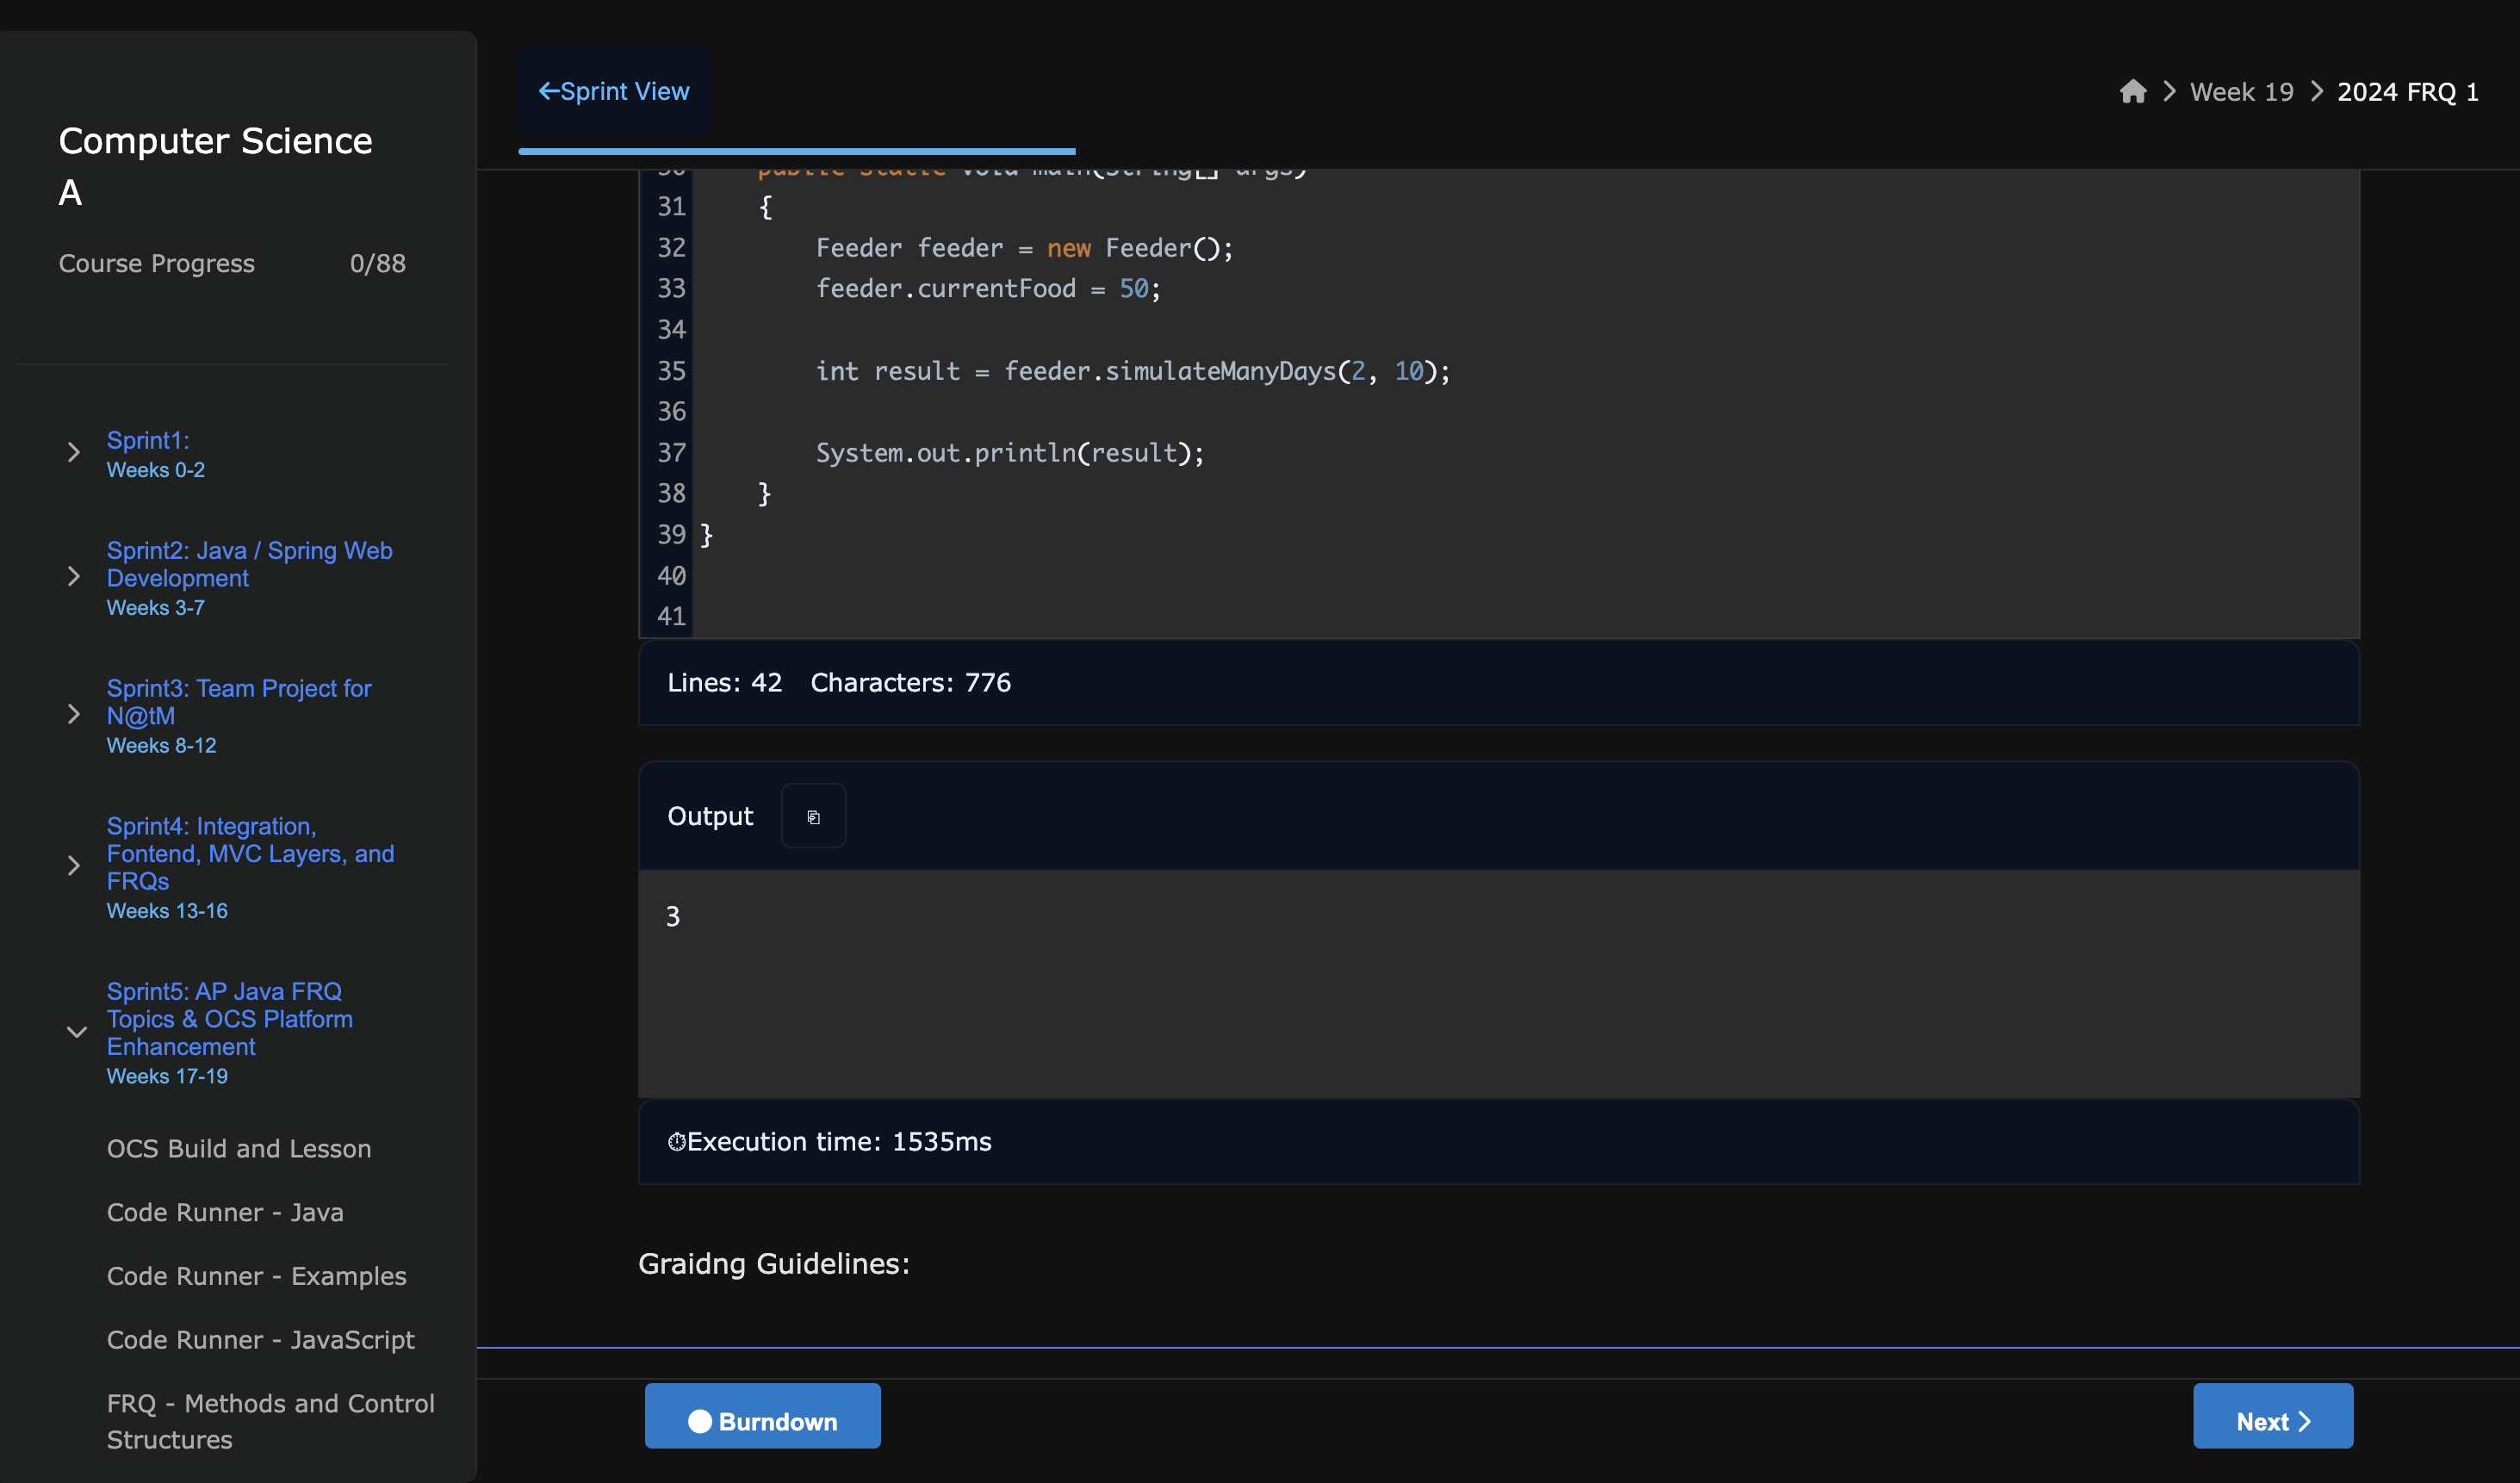
Task: Expand Sprint4 Integration section chevron
Action: click(x=73, y=866)
